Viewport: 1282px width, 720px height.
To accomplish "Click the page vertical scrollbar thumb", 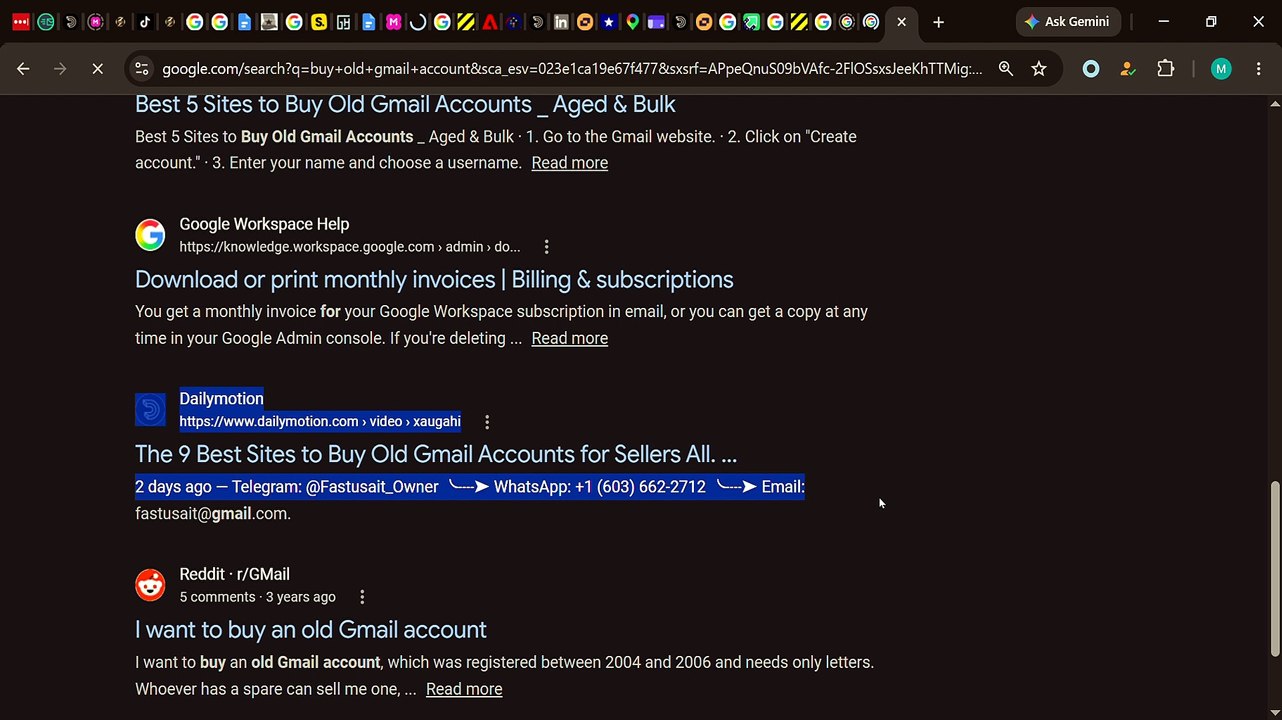I will click(x=1274, y=568).
